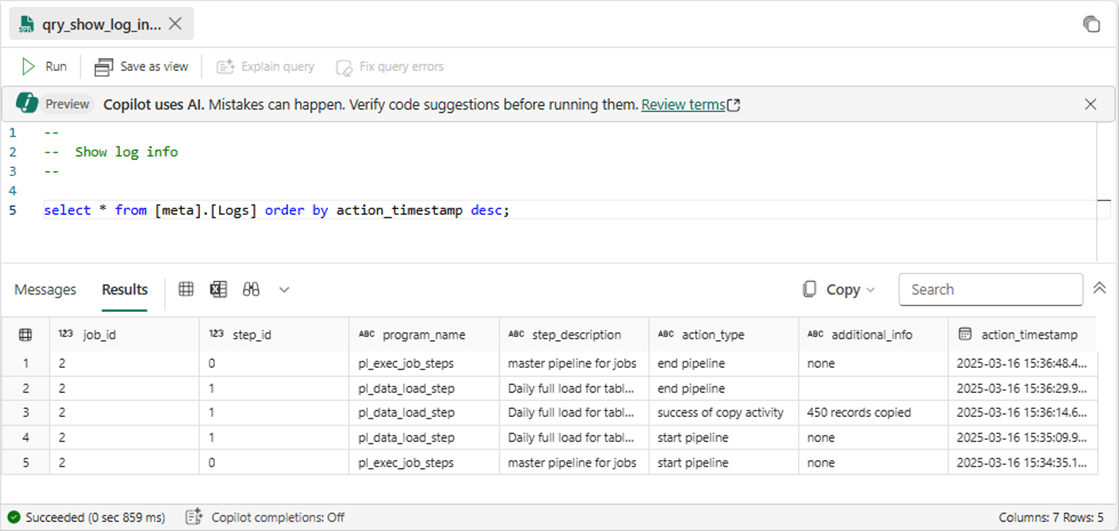1119x531 pixels.
Task: Click the results Search field
Action: 989,289
